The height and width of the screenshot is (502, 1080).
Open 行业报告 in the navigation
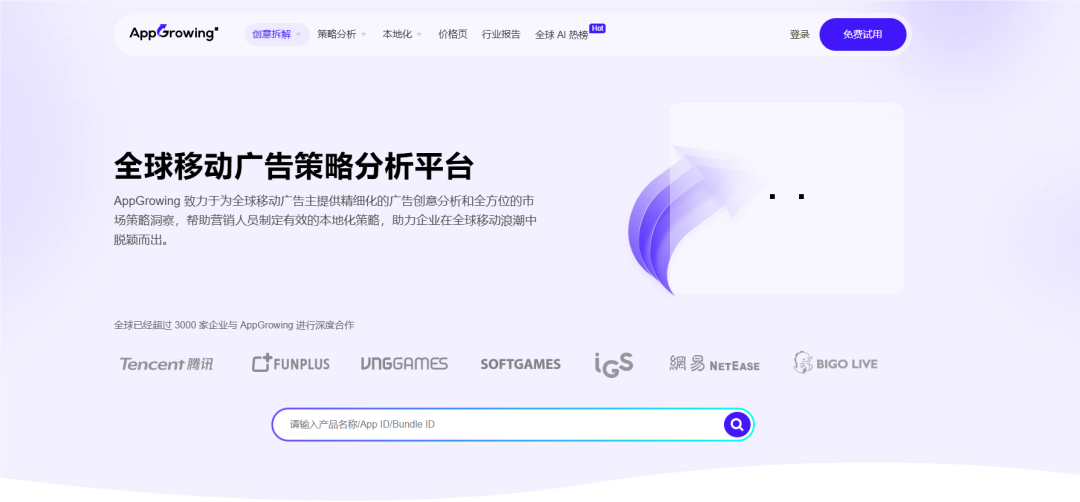[501, 34]
